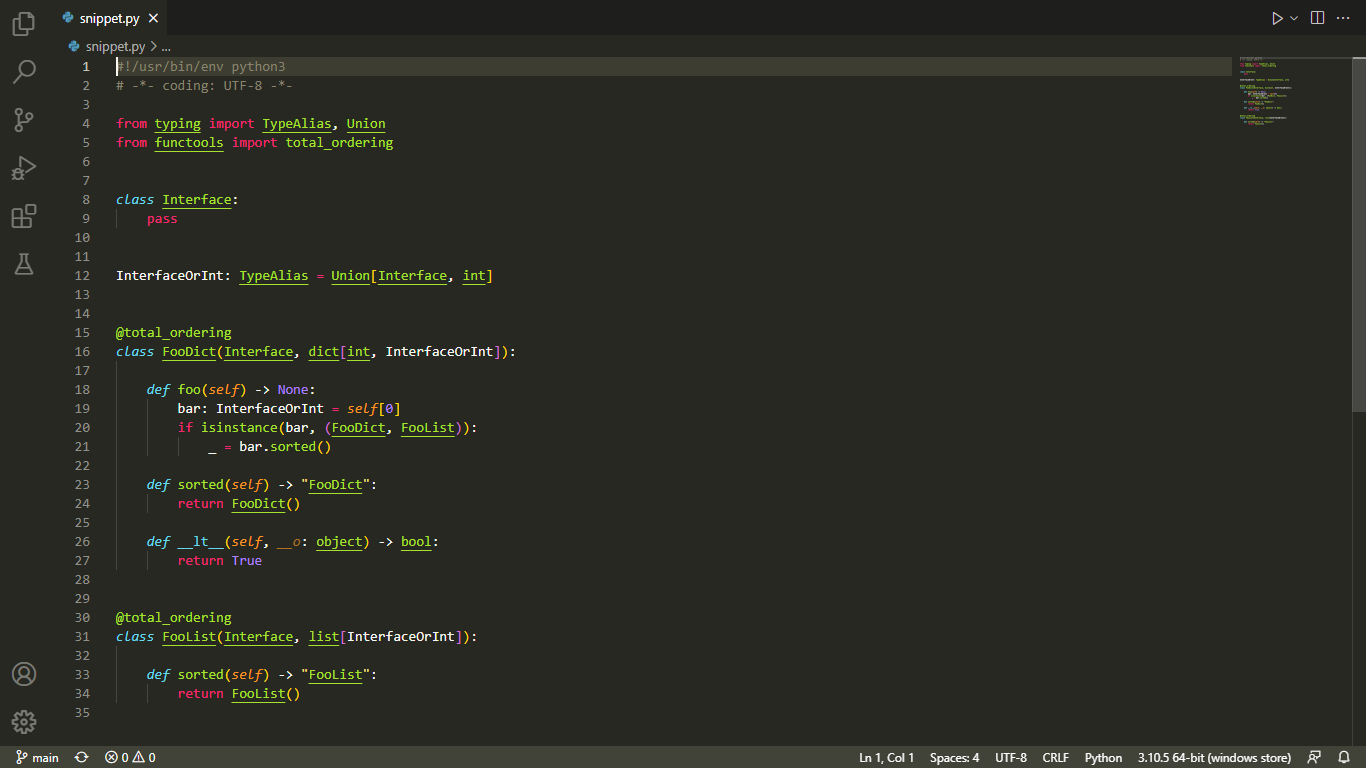Open the editor More Actions menu

pyautogui.click(x=1343, y=17)
